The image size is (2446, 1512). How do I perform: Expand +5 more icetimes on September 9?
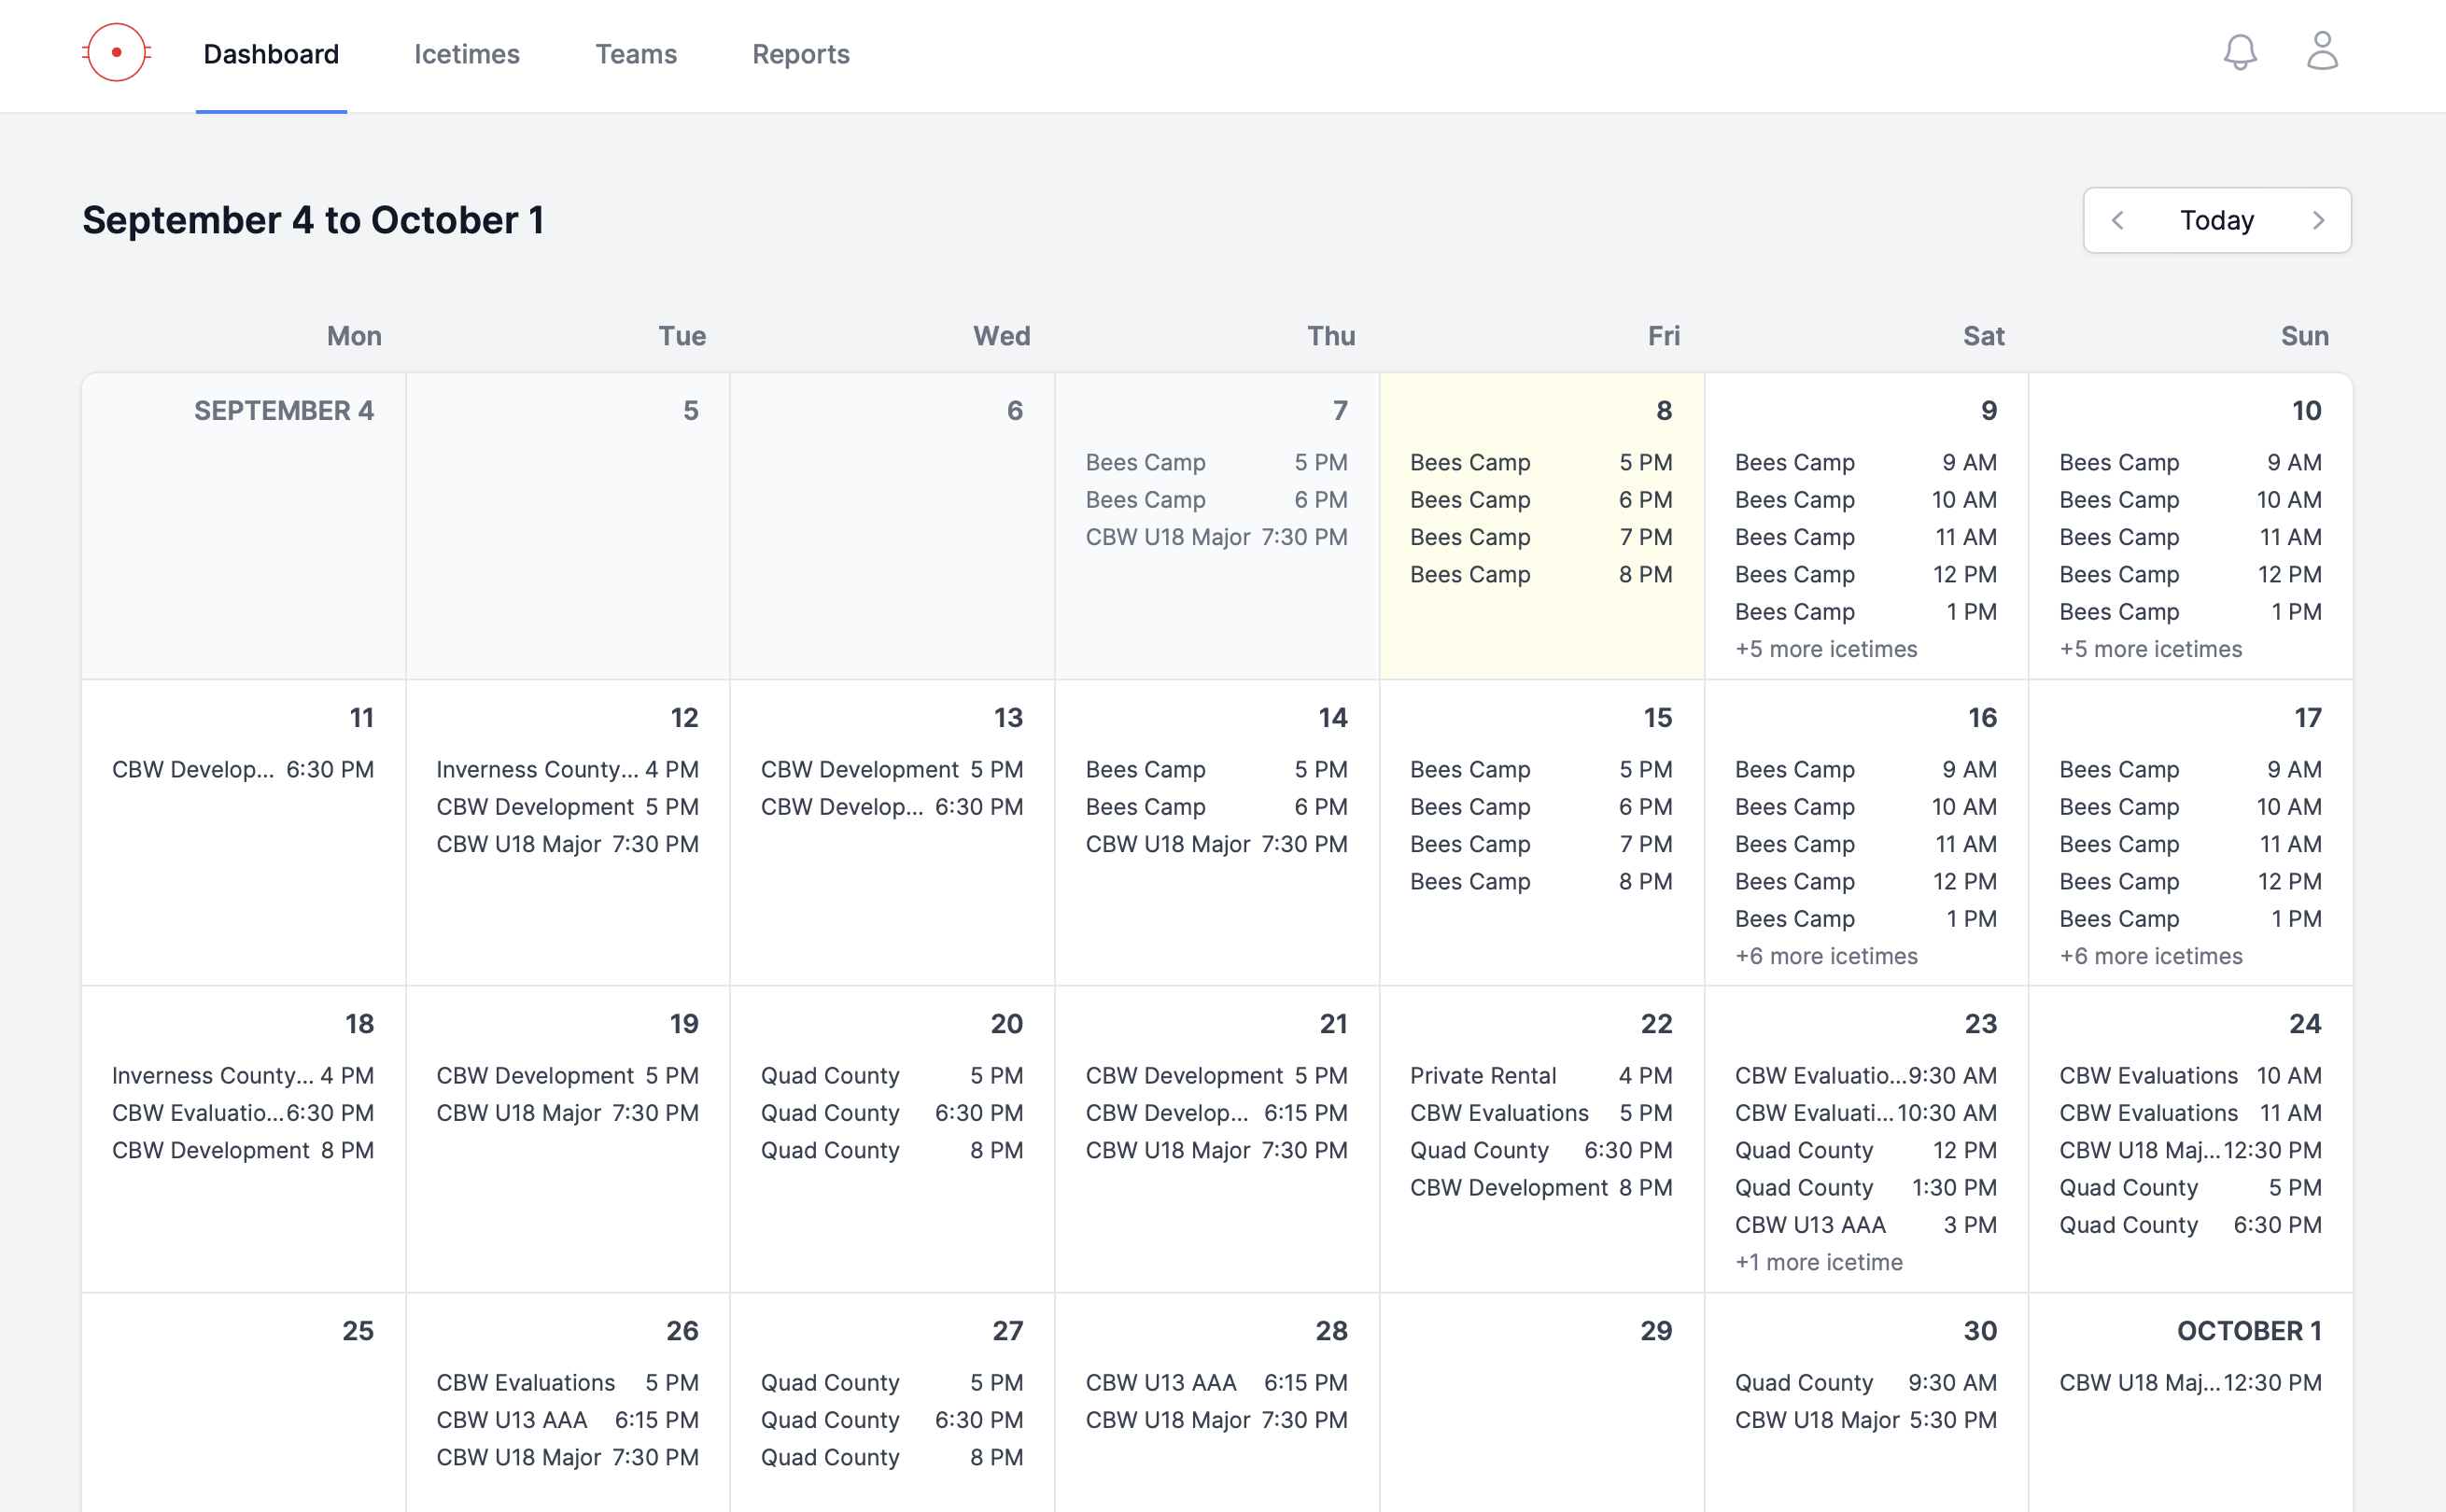pyautogui.click(x=1826, y=649)
